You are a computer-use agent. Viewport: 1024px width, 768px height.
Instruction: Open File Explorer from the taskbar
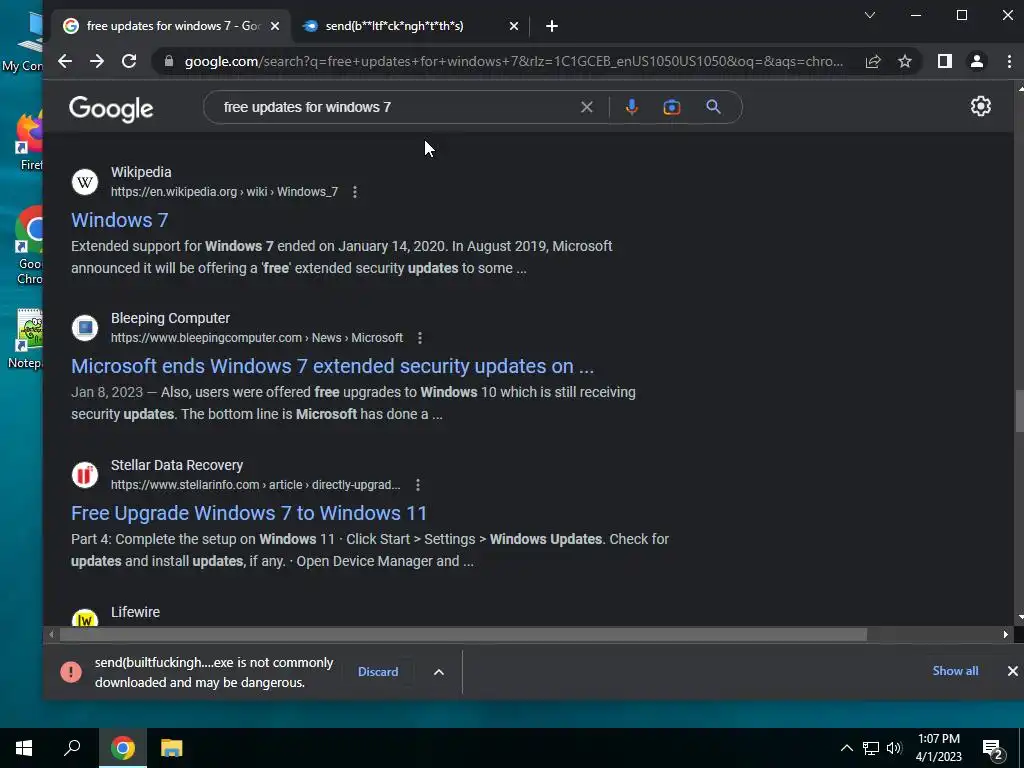[x=172, y=748]
